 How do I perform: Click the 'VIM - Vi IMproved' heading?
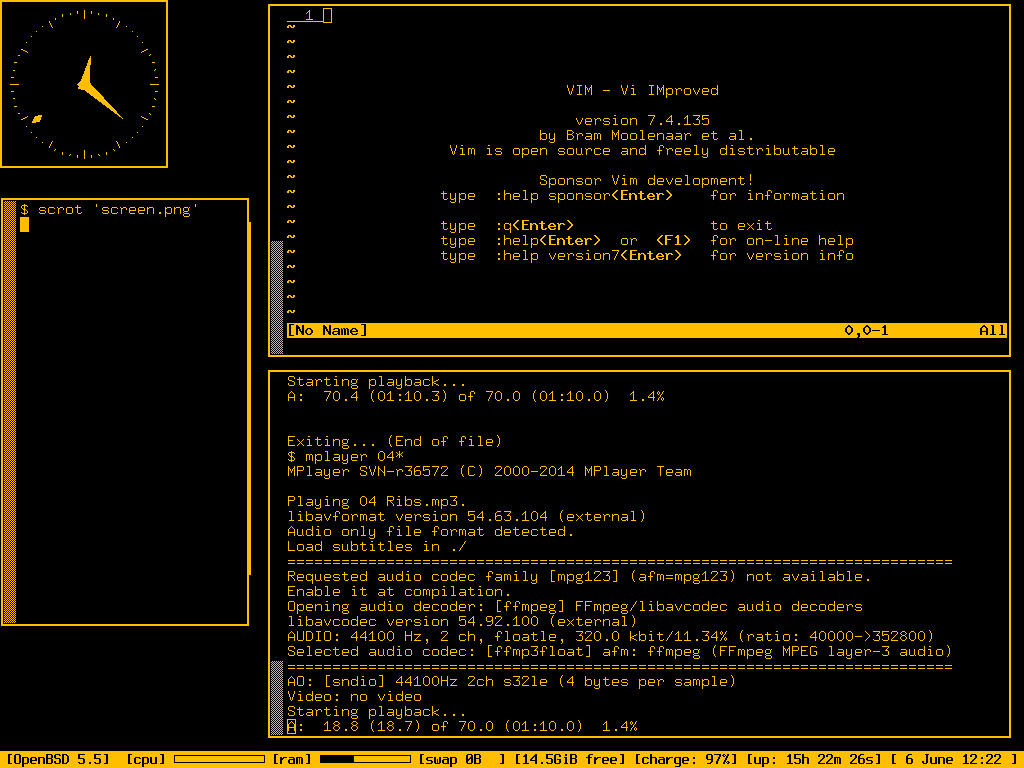(642, 91)
